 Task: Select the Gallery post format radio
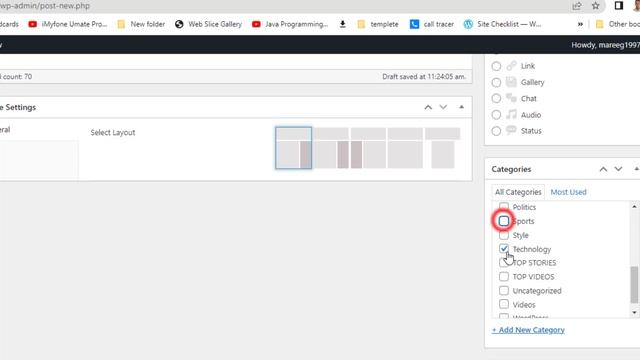click(496, 82)
